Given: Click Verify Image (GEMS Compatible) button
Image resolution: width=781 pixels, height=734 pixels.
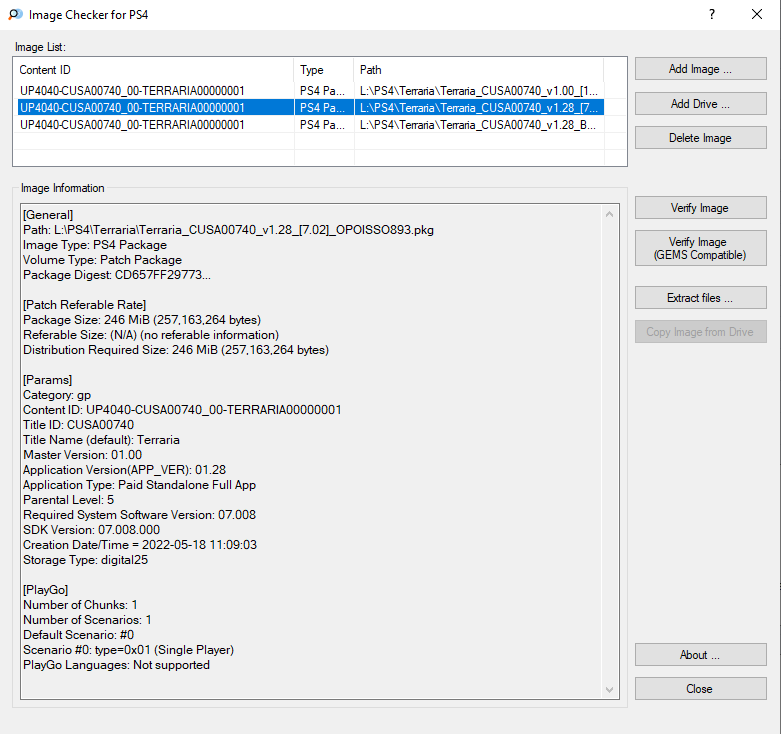Looking at the screenshot, I should click(700, 248).
